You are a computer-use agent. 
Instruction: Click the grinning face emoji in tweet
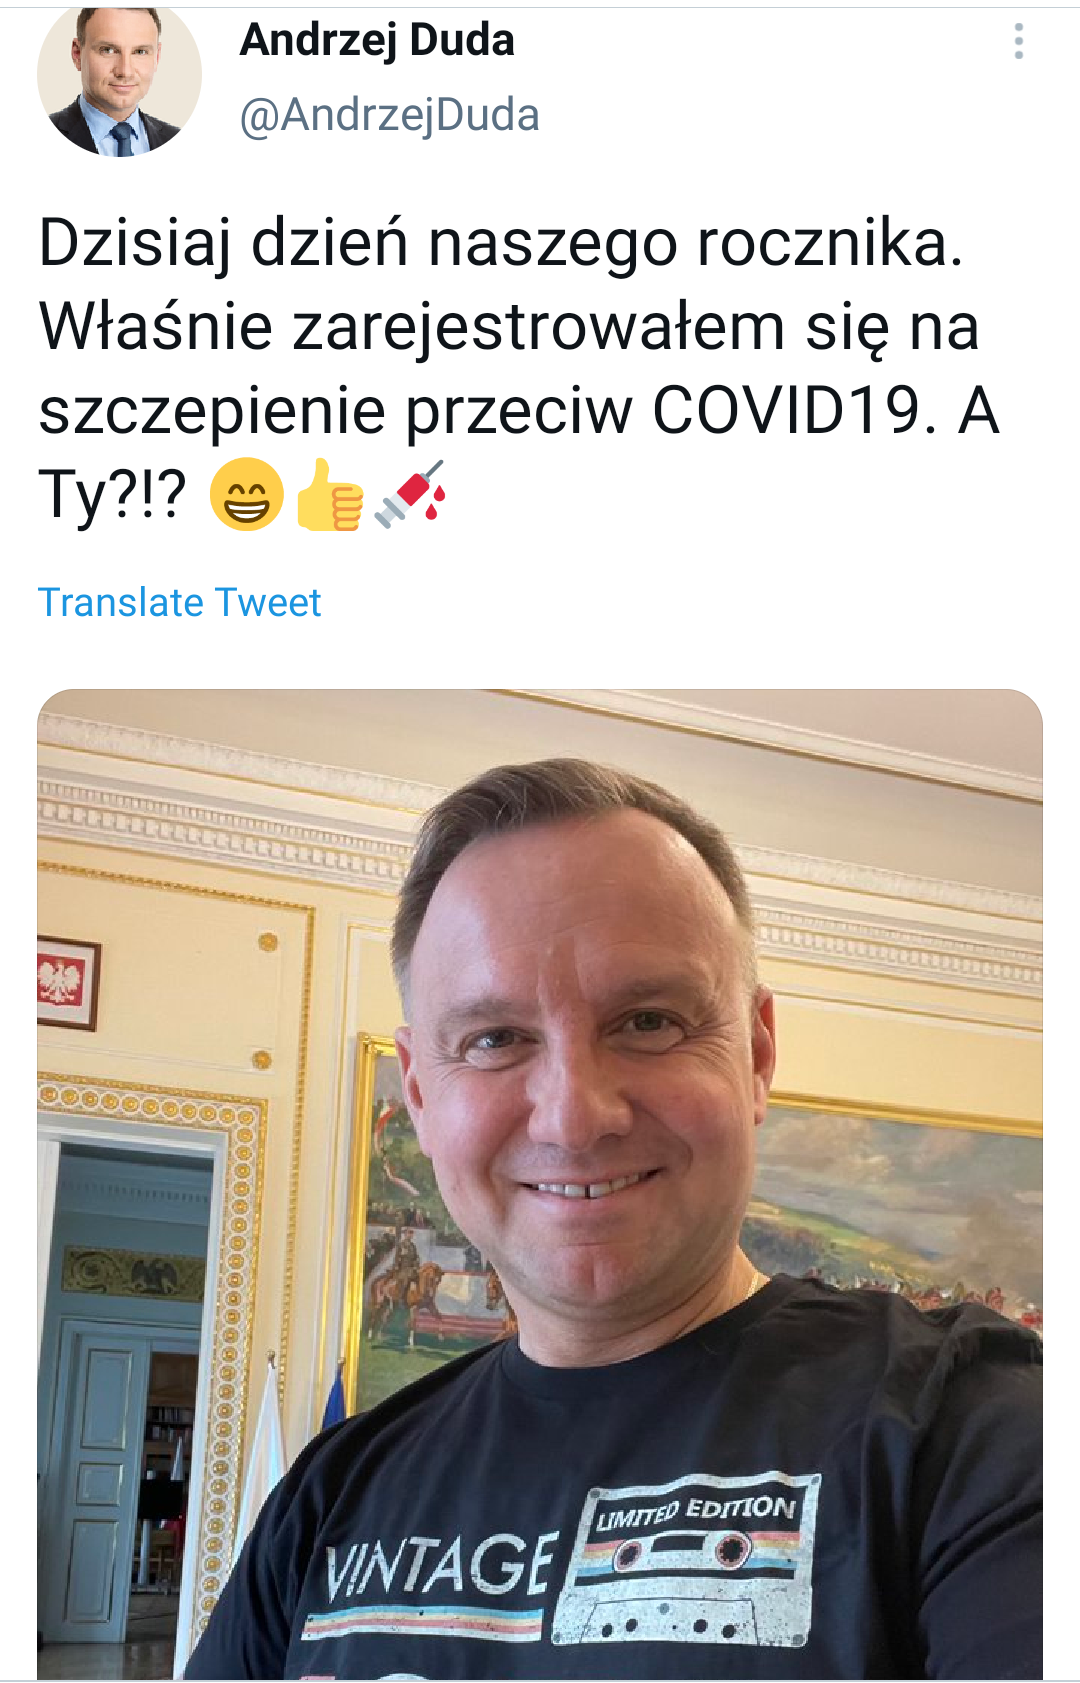click(x=246, y=493)
